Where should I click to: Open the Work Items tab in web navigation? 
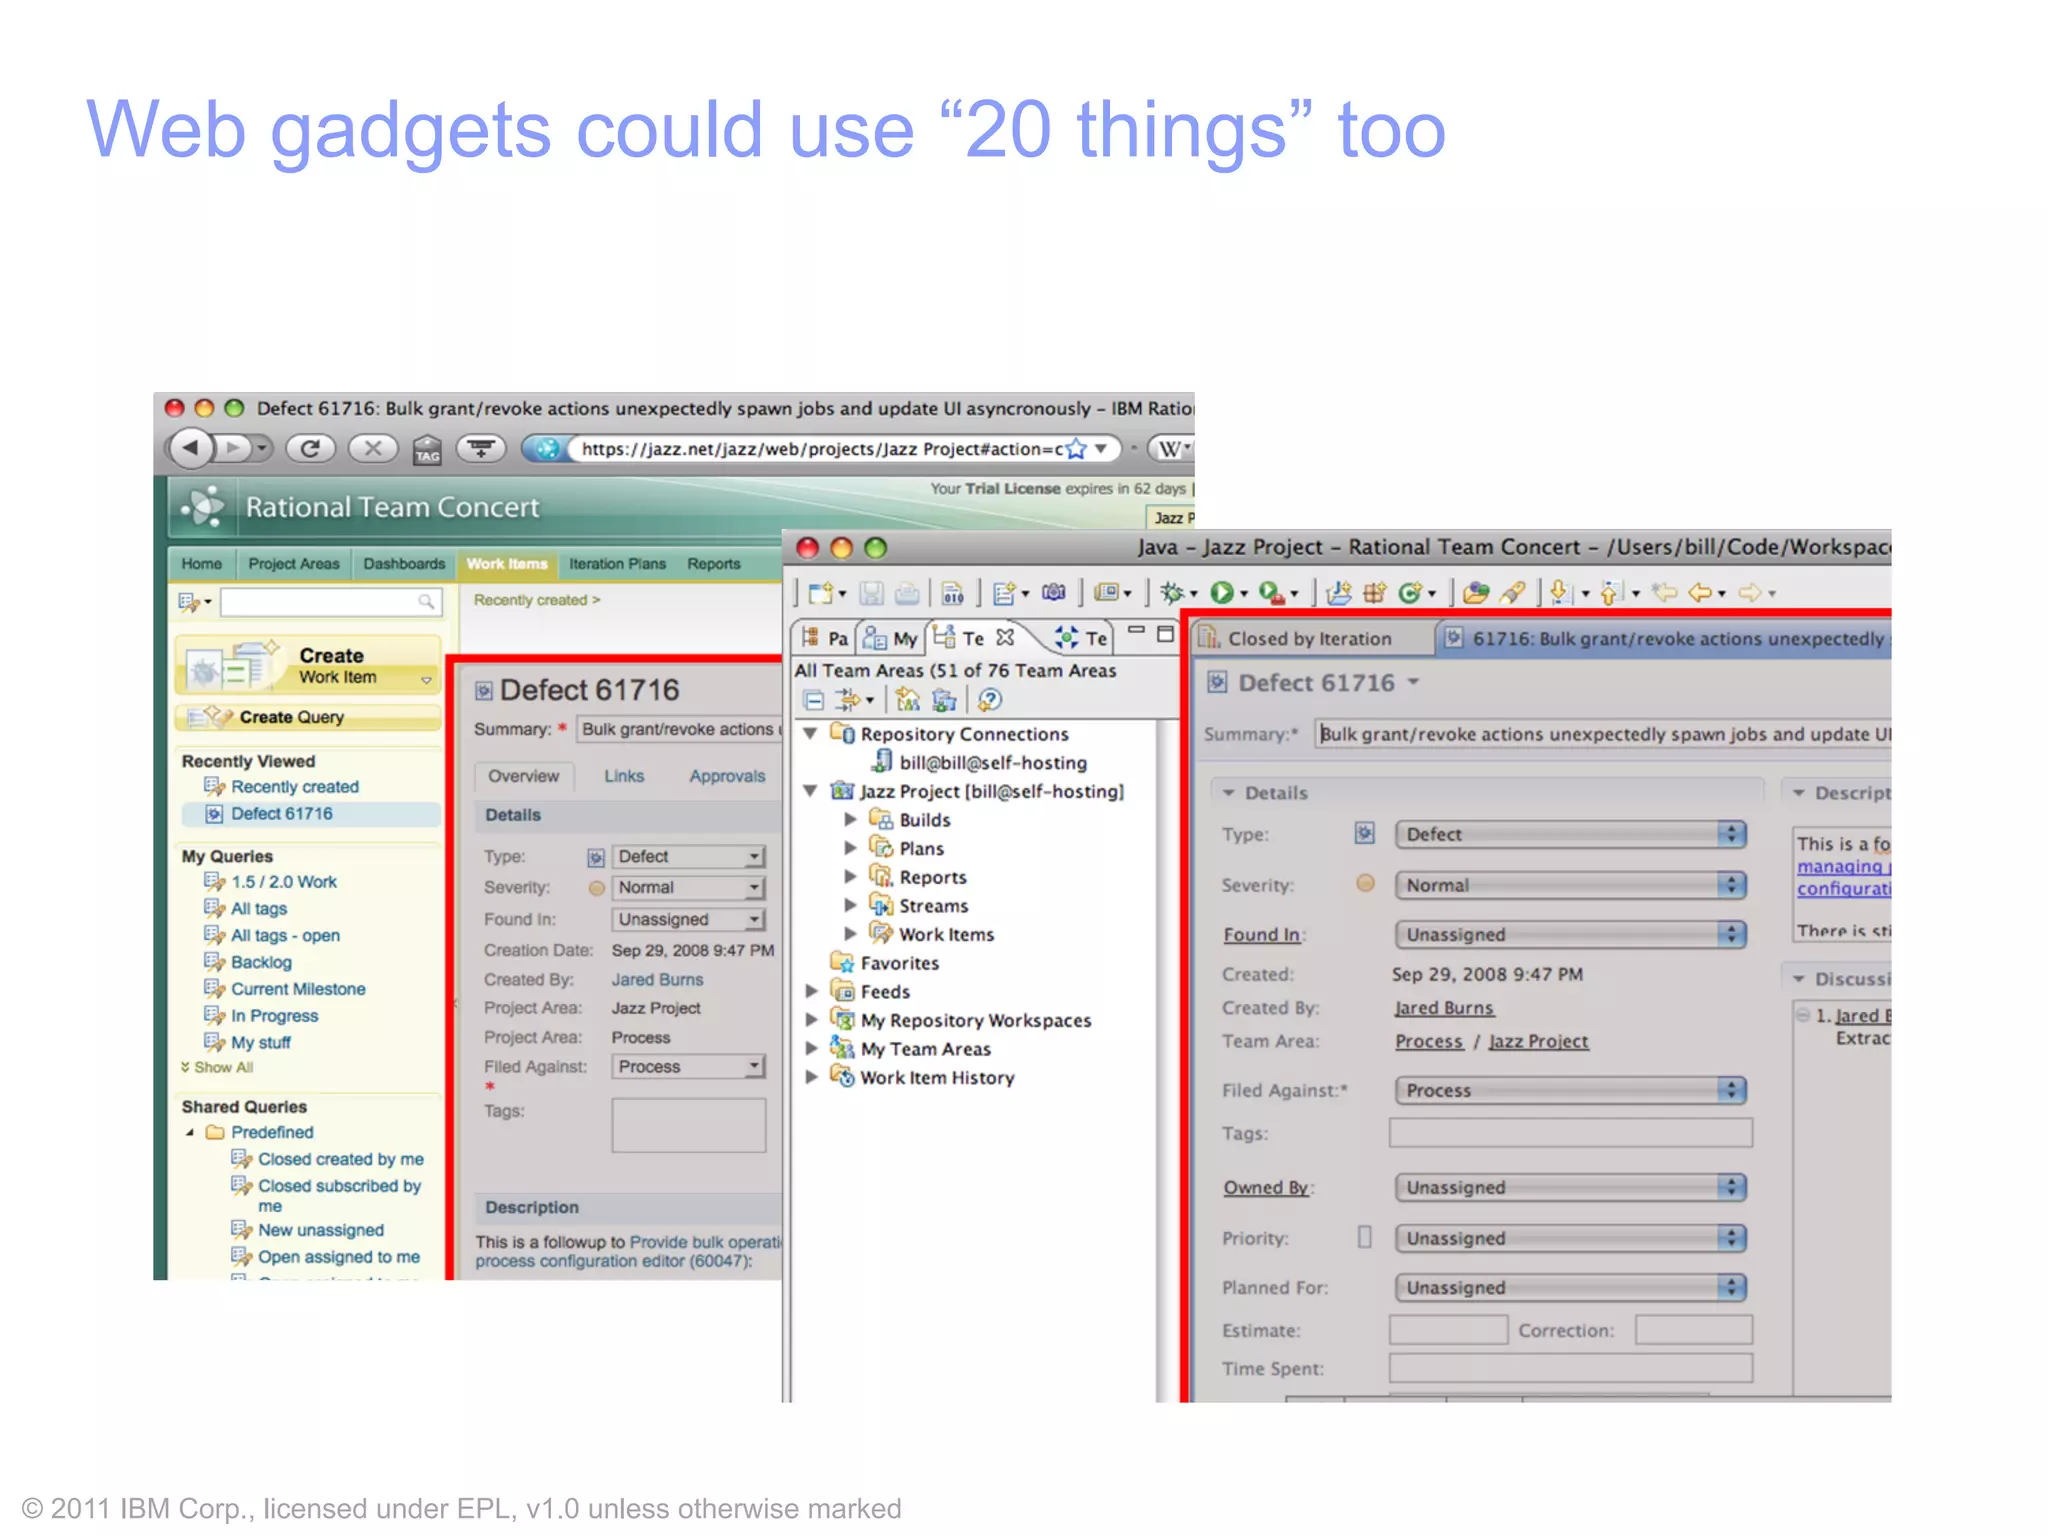click(507, 564)
